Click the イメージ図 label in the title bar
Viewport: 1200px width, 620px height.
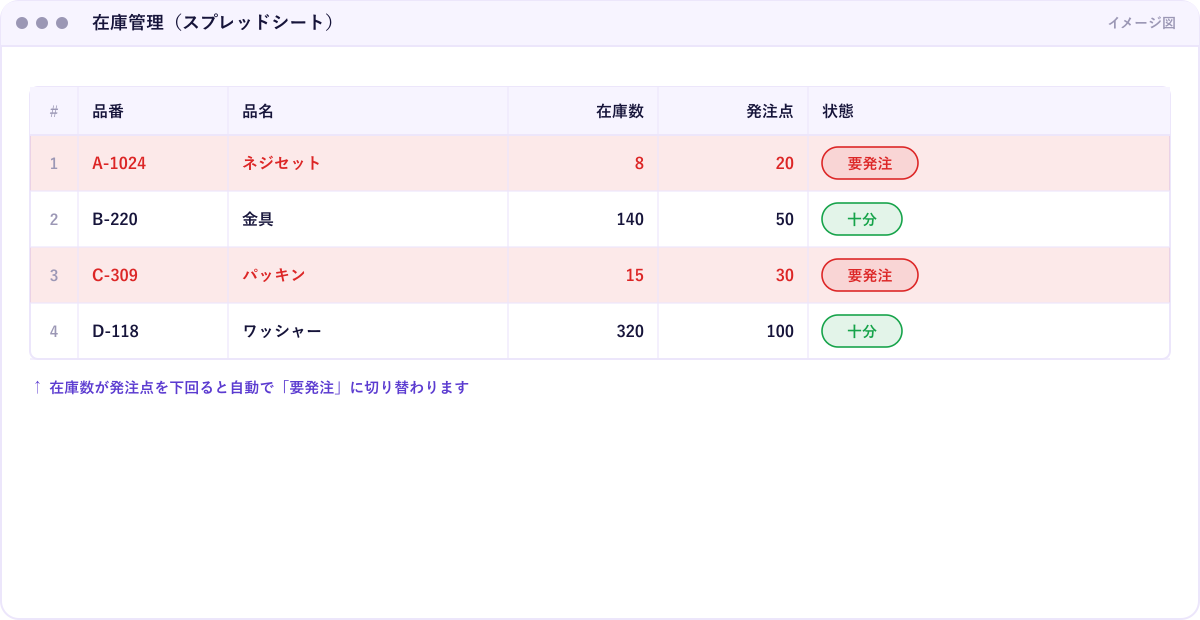[x=1141, y=22]
